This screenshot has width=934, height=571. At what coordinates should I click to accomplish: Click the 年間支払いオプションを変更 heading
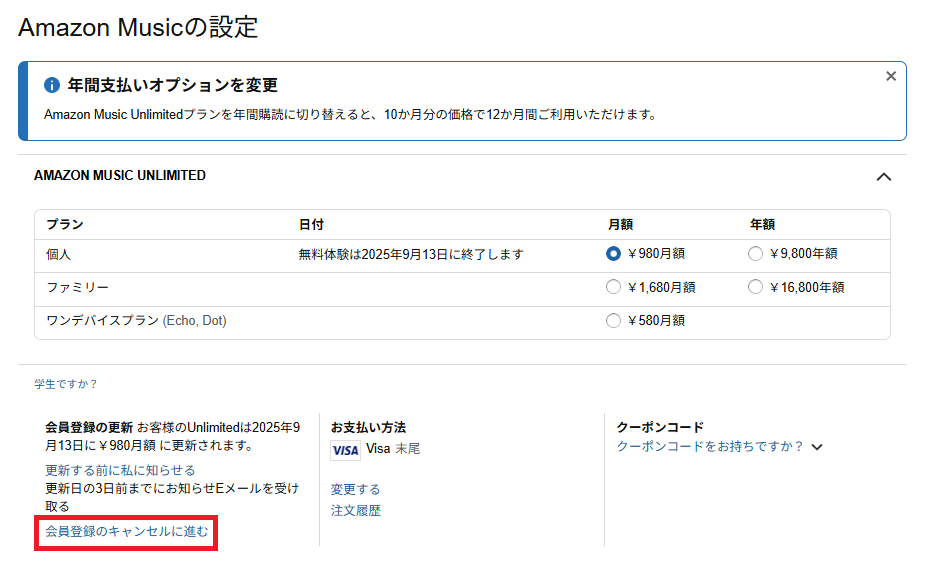point(173,85)
